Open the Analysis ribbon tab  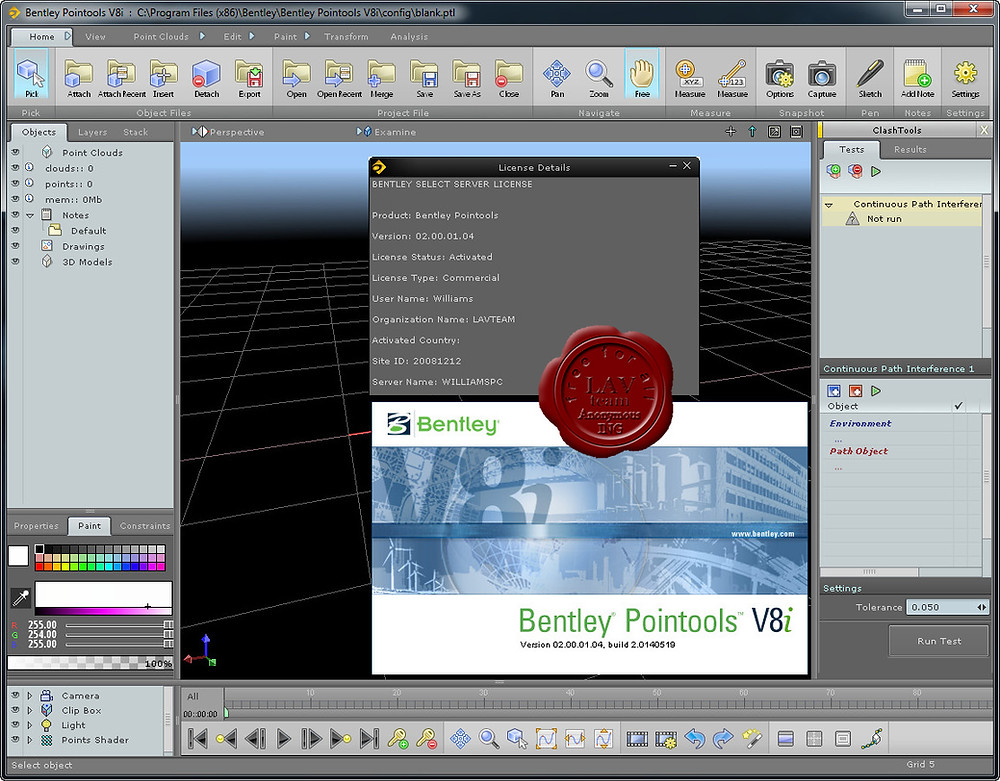(409, 36)
